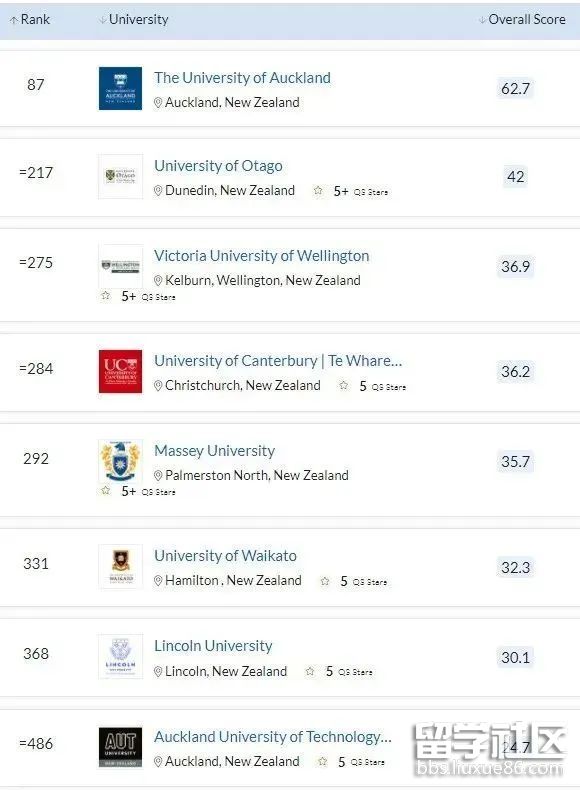Screen dimensions: 580x790
Task: Click the University of Waikato logo
Action: coord(120,567)
